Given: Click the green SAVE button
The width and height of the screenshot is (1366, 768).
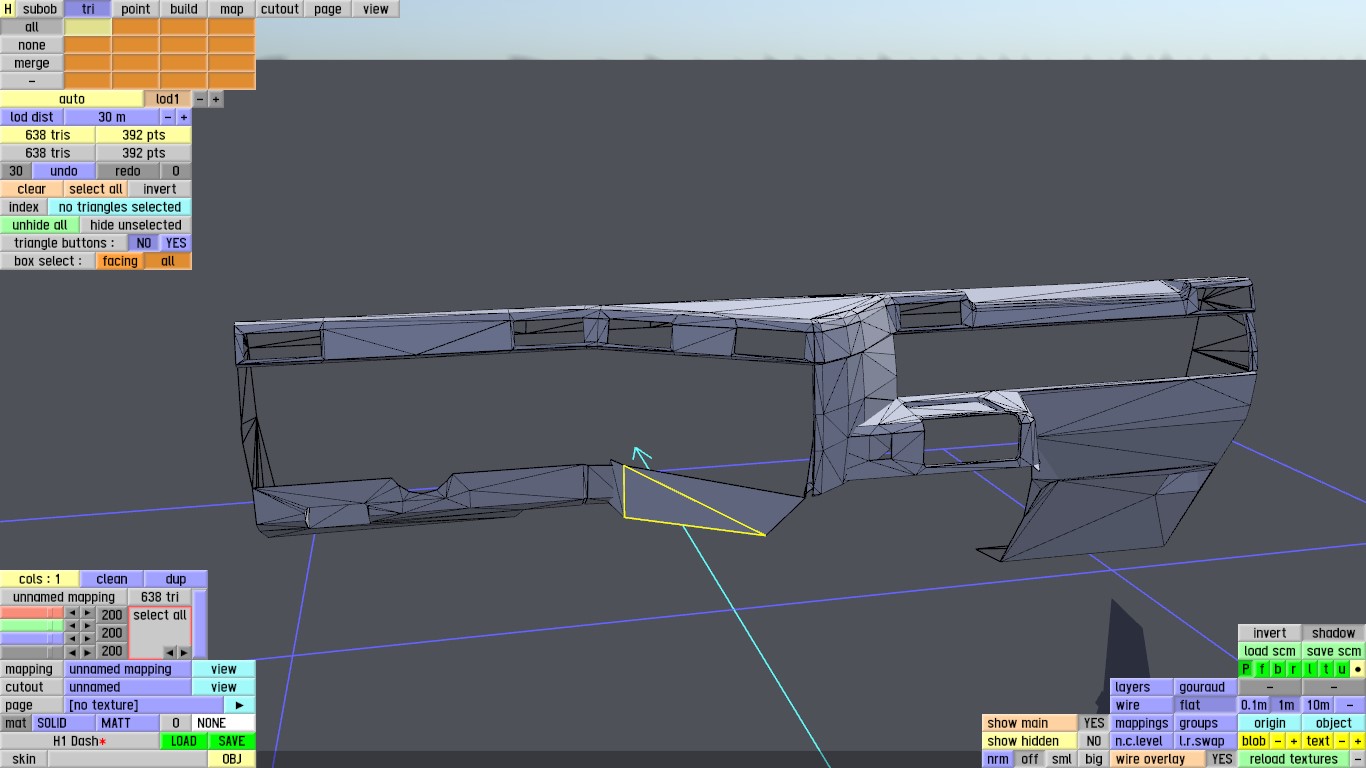Looking at the screenshot, I should tap(232, 741).
